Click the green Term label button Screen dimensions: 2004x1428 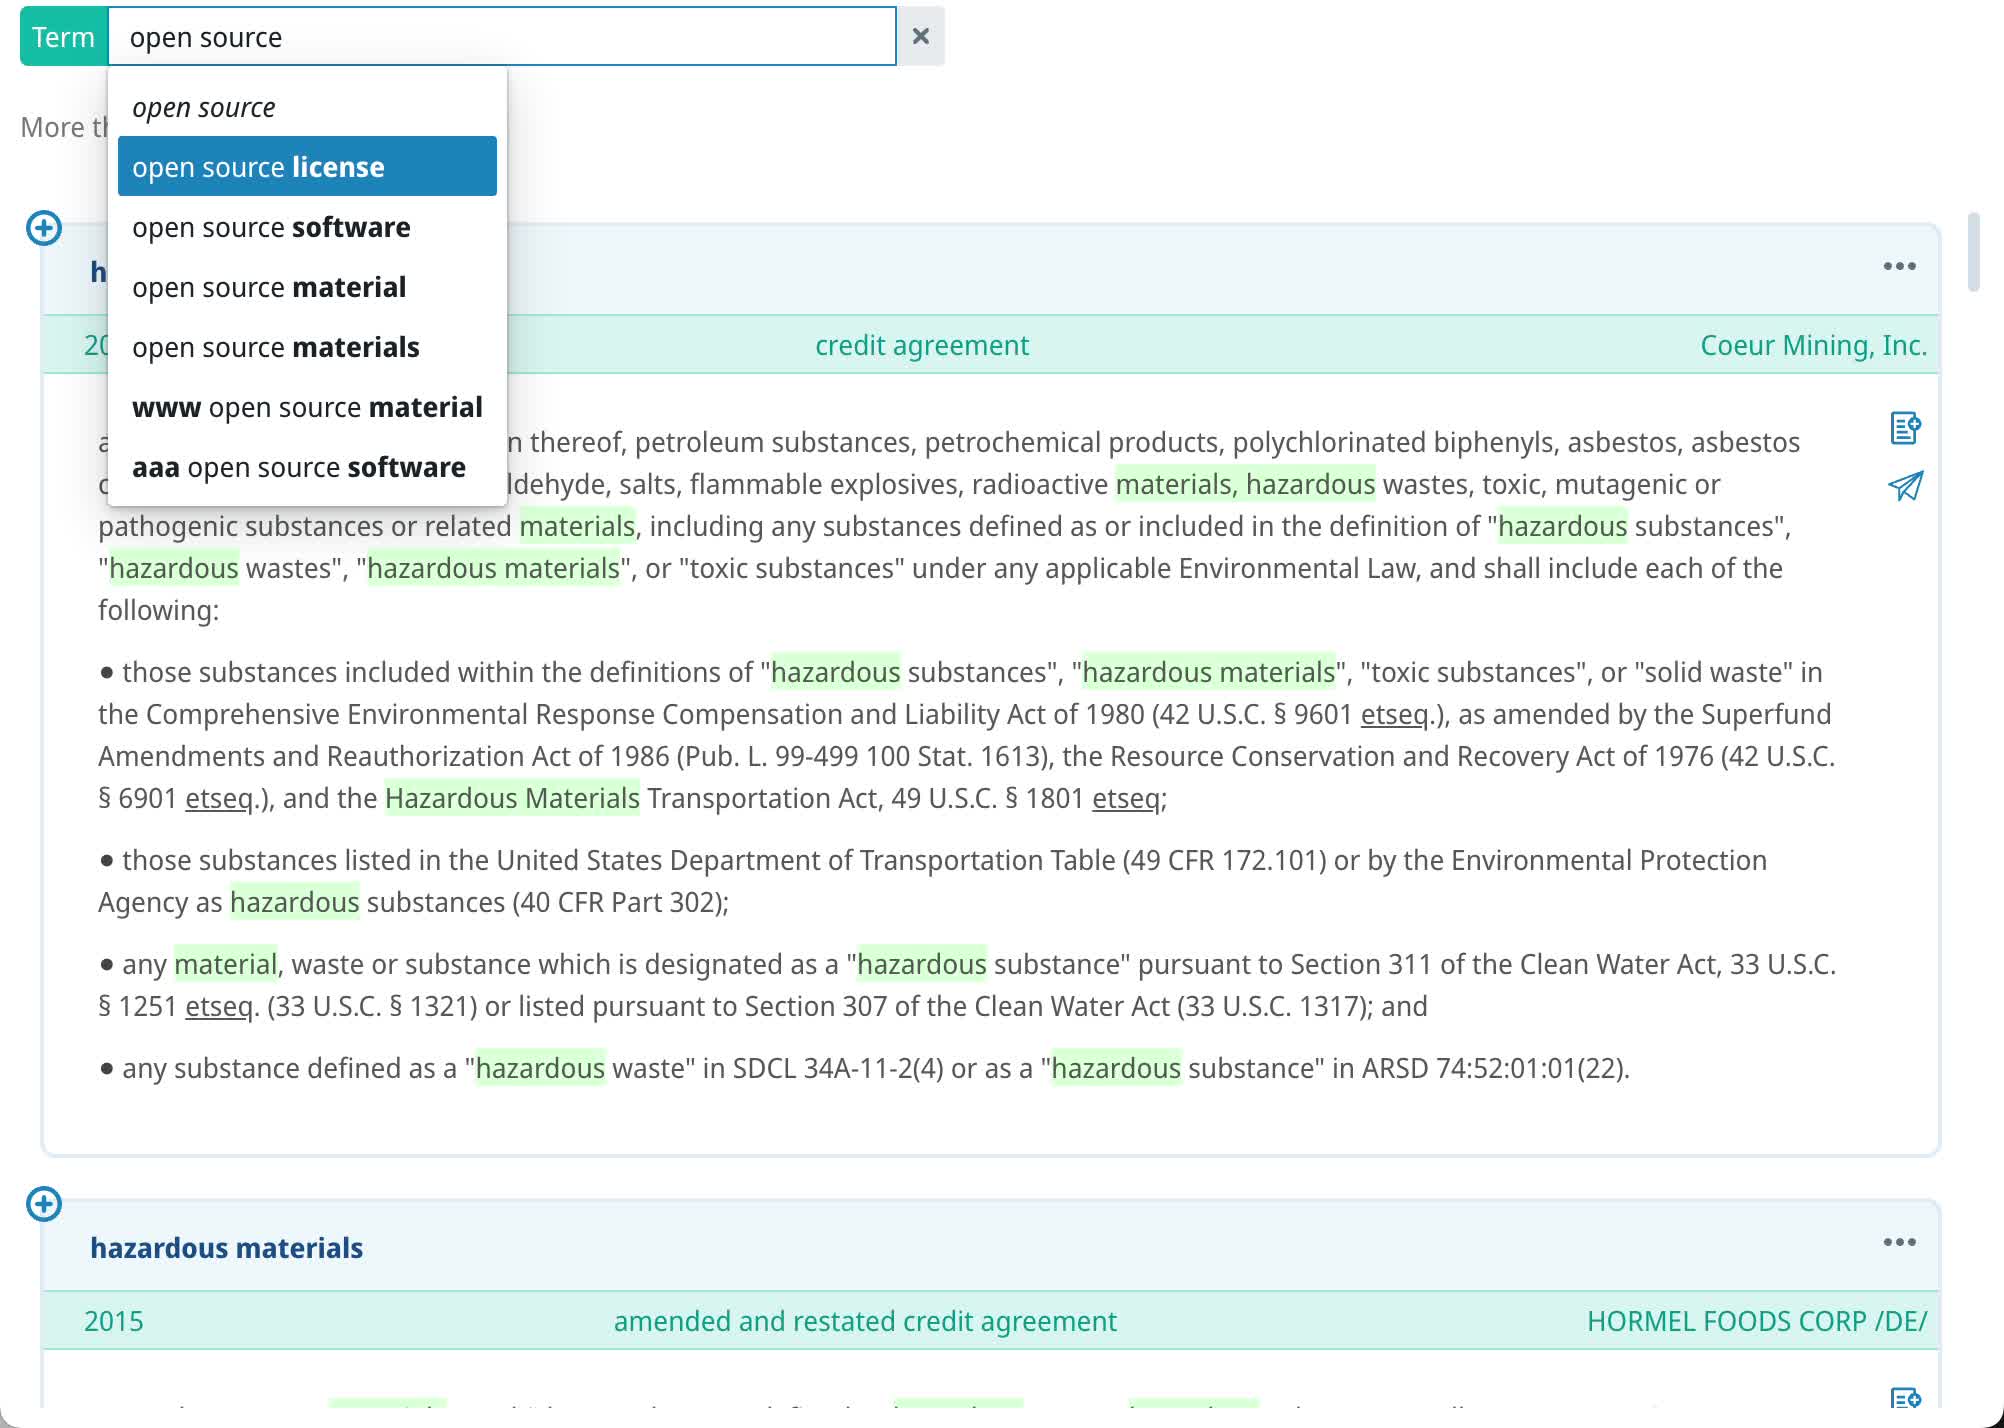tap(64, 37)
